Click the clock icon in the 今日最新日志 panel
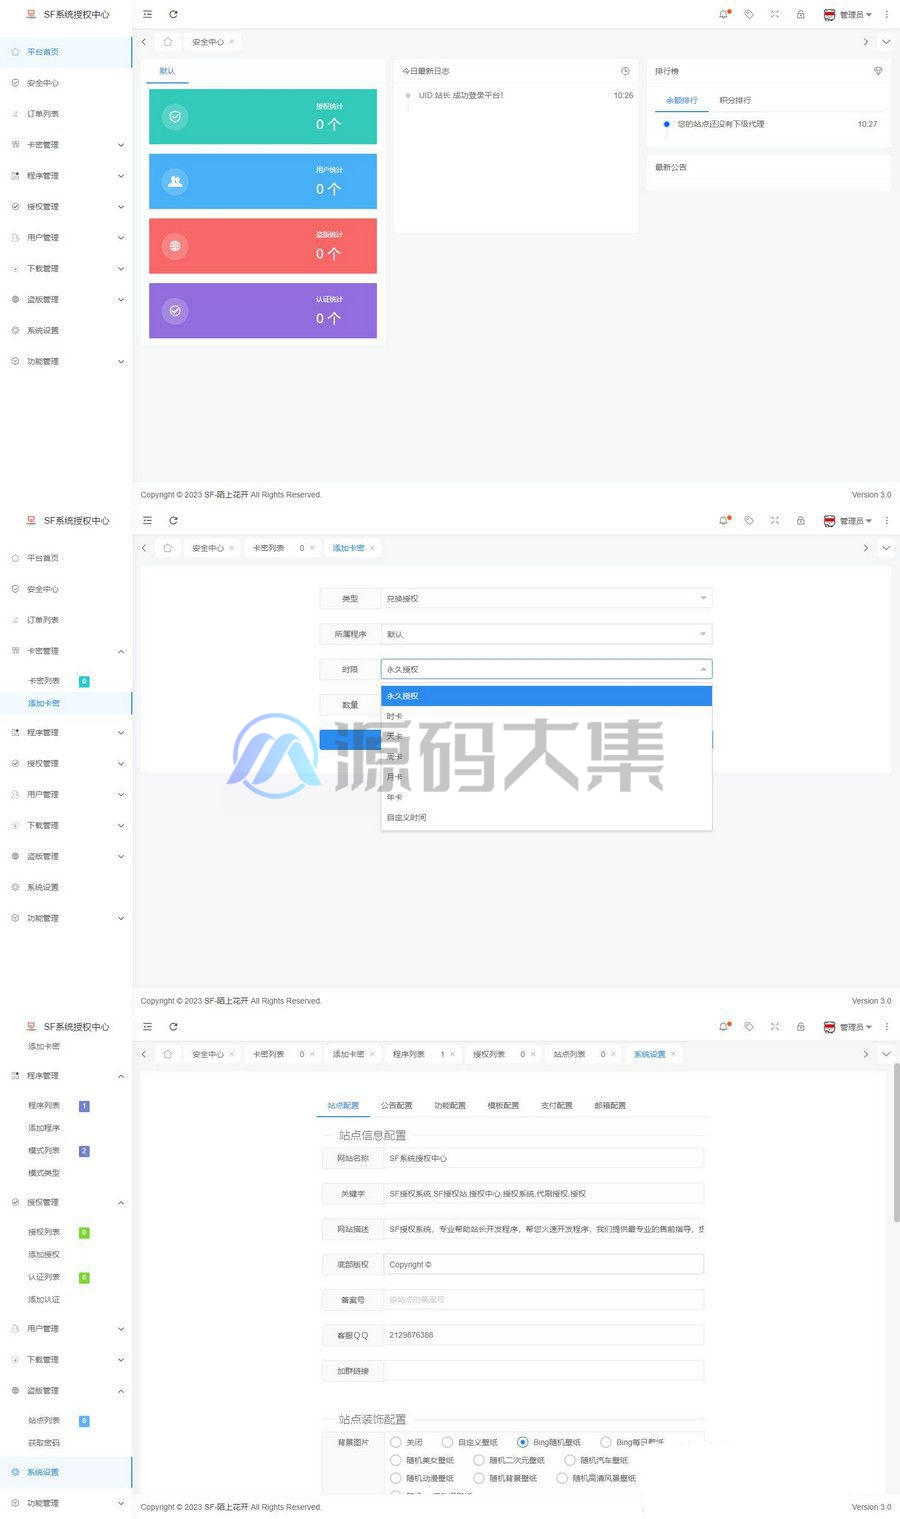The height and width of the screenshot is (1519, 900). [625, 71]
